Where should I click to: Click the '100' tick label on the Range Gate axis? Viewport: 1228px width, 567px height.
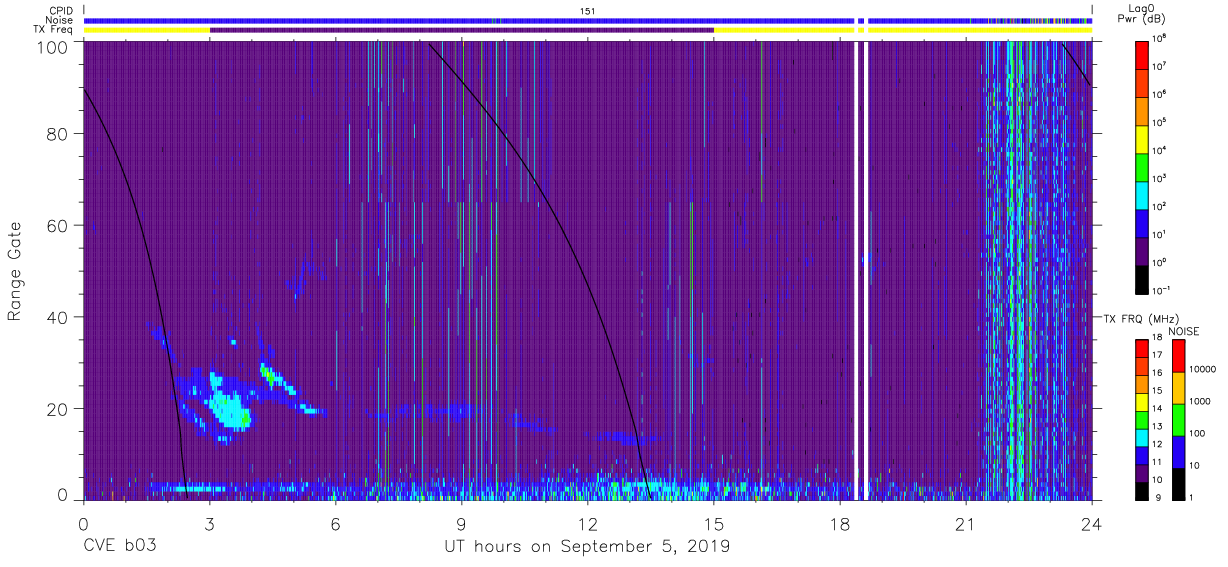(51, 46)
